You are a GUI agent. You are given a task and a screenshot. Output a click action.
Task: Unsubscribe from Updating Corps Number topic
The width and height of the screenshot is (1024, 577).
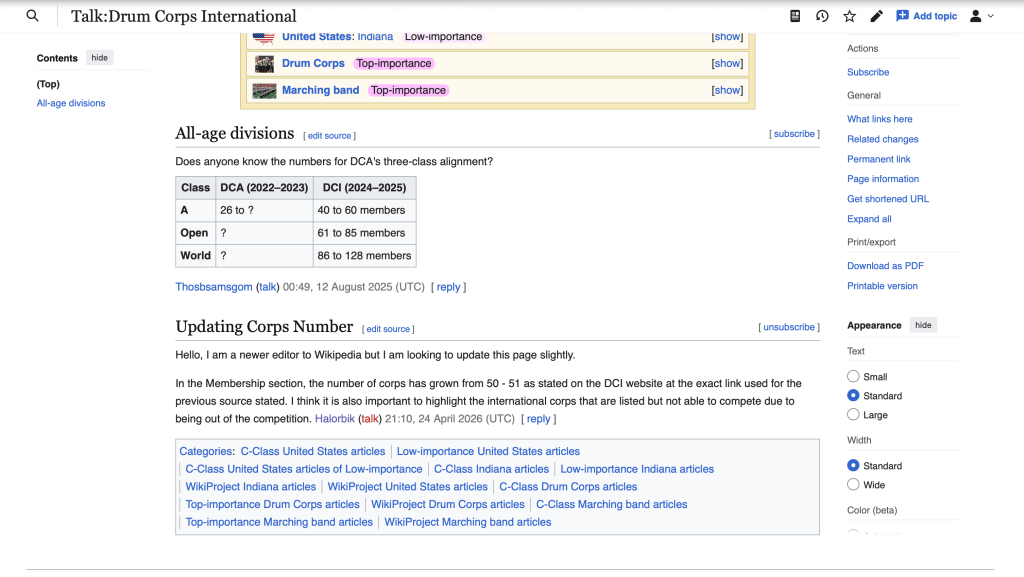click(790, 327)
